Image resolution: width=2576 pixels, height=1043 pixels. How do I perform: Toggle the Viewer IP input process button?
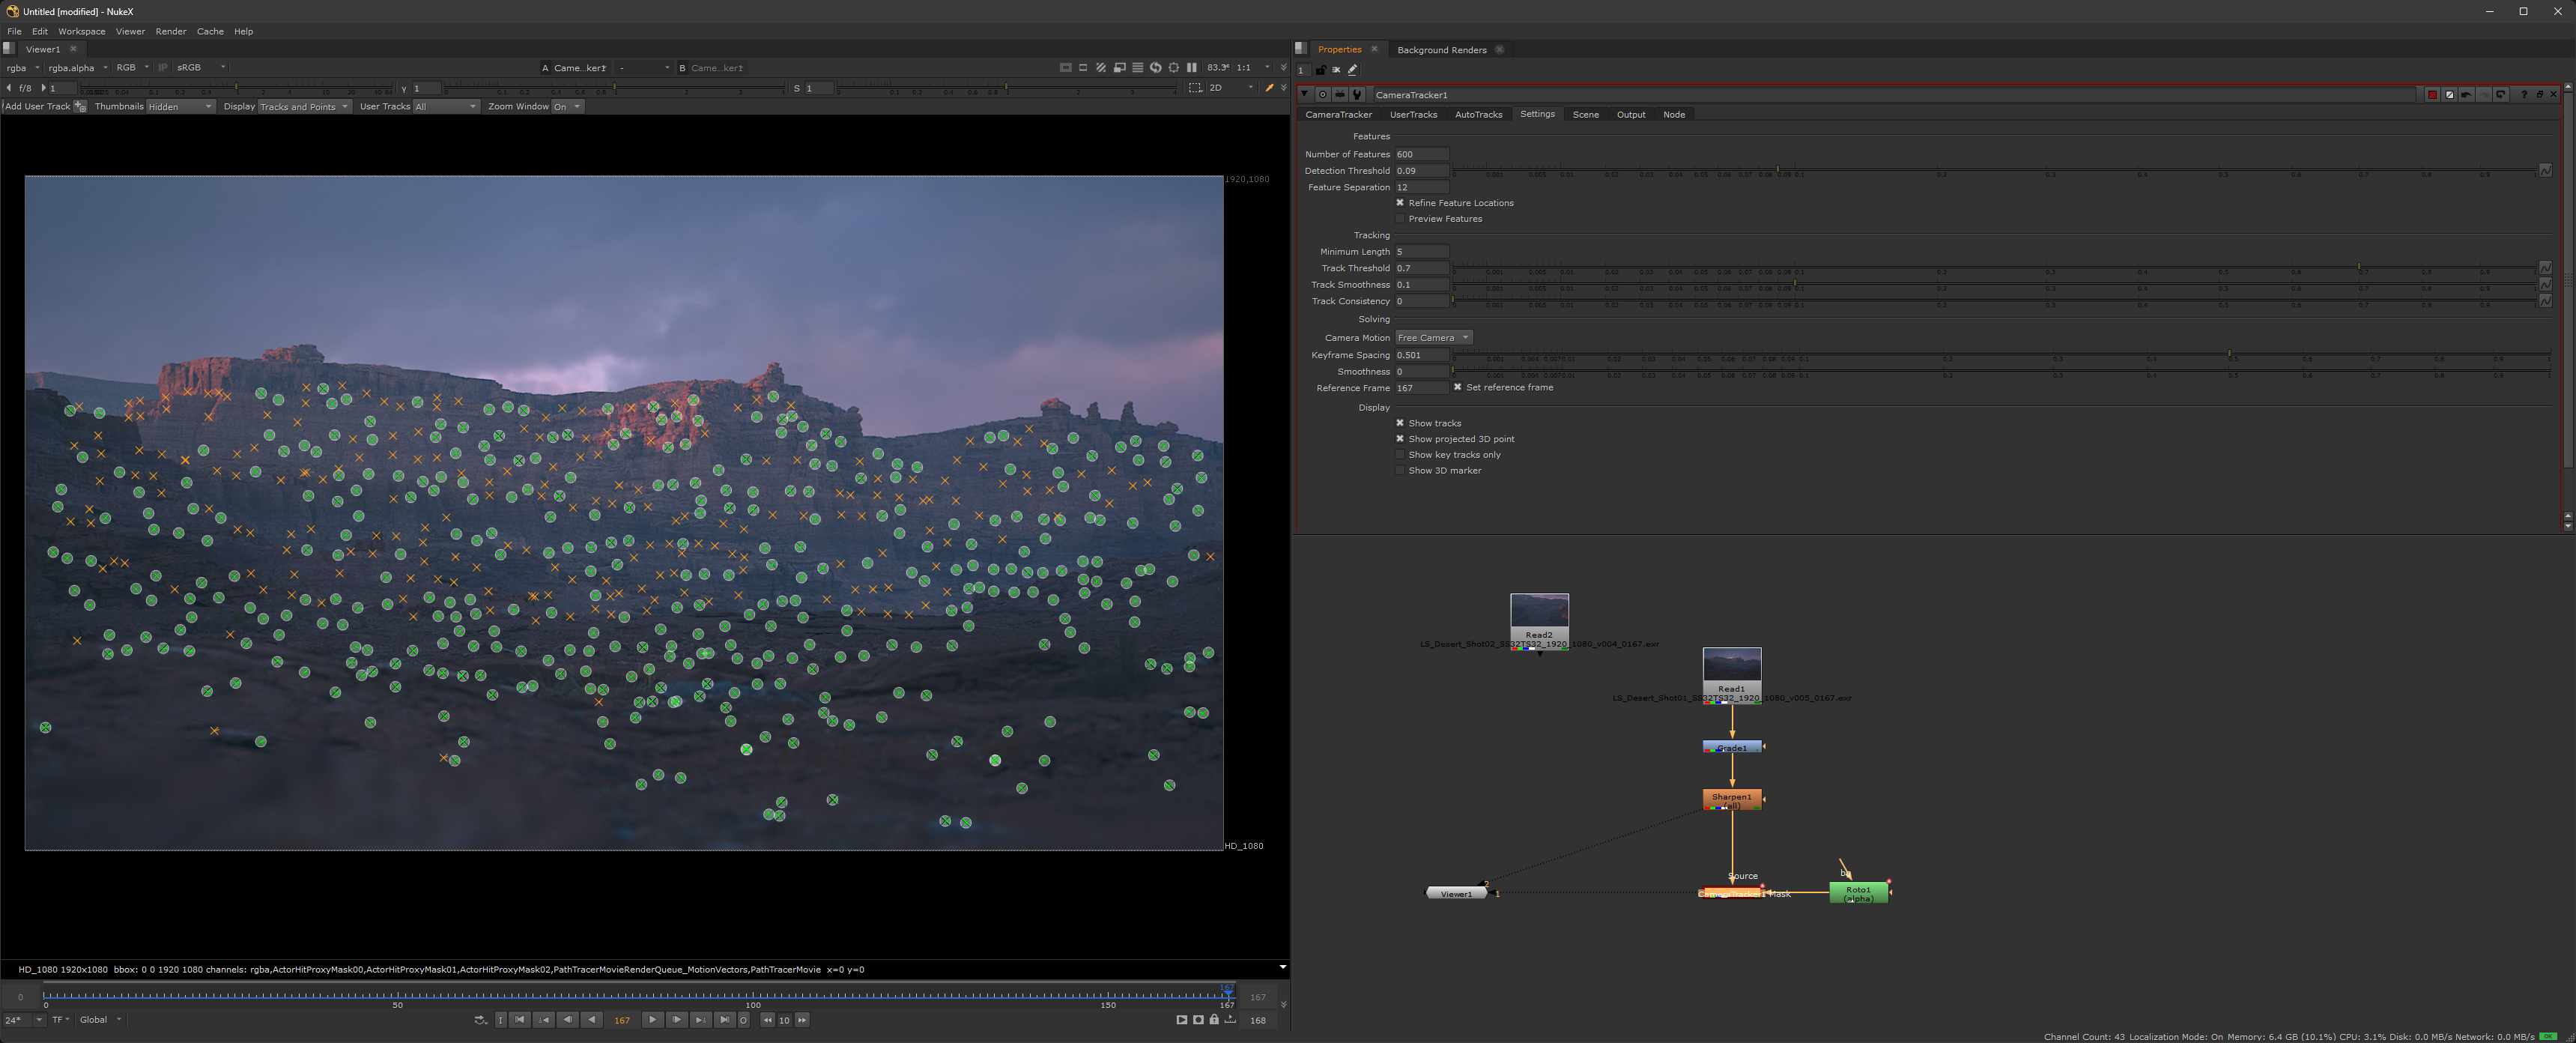tap(163, 68)
